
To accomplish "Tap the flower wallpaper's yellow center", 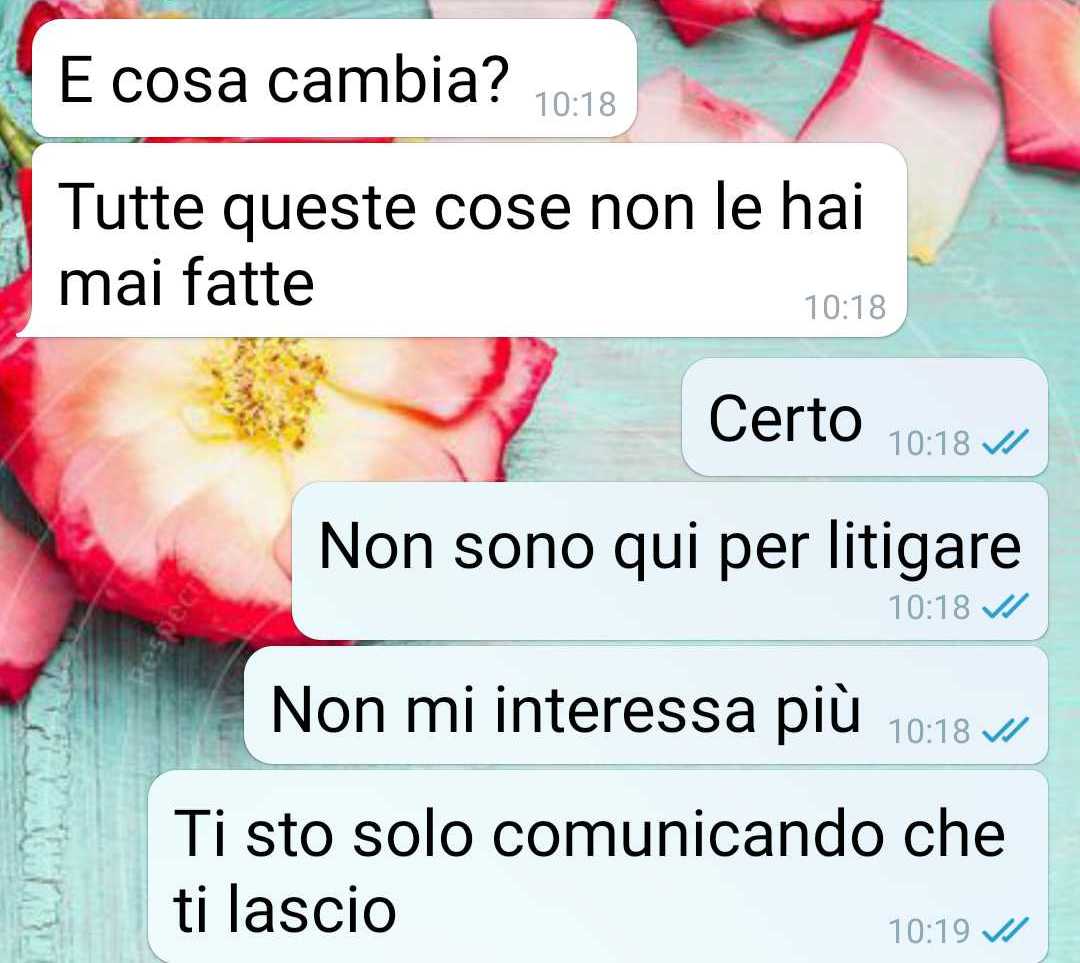I will [265, 393].
